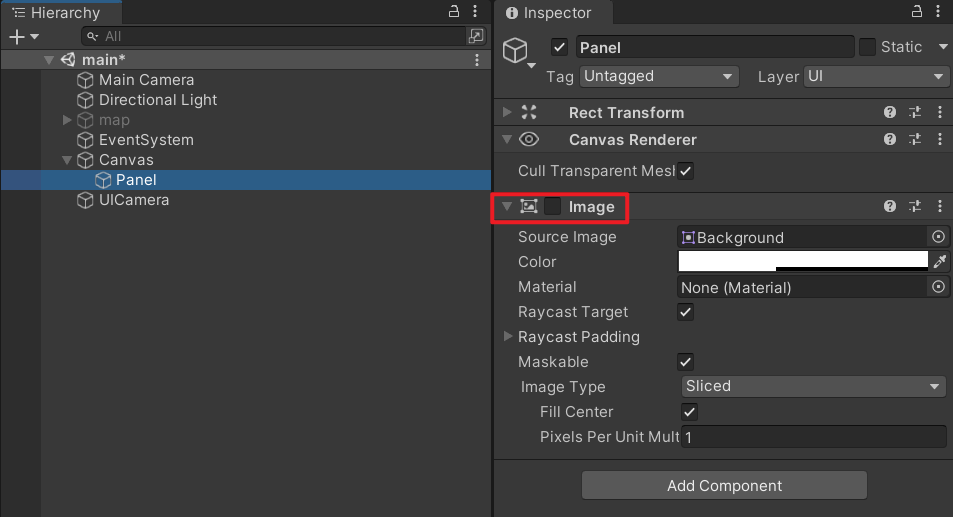
Task: Open the Image Type Sliced dropdown
Action: point(814,386)
